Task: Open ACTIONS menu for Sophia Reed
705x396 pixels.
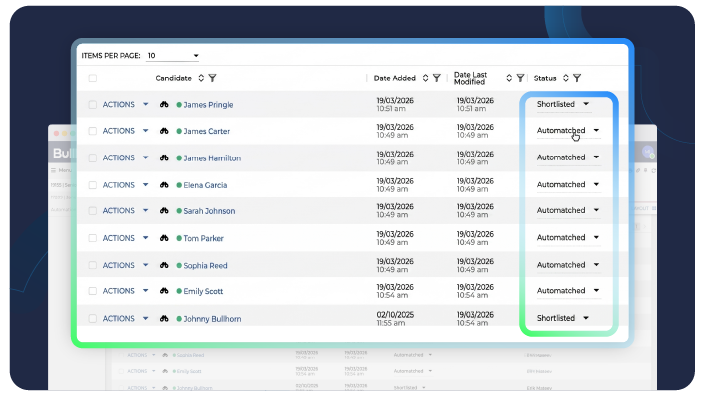Action: coord(125,265)
